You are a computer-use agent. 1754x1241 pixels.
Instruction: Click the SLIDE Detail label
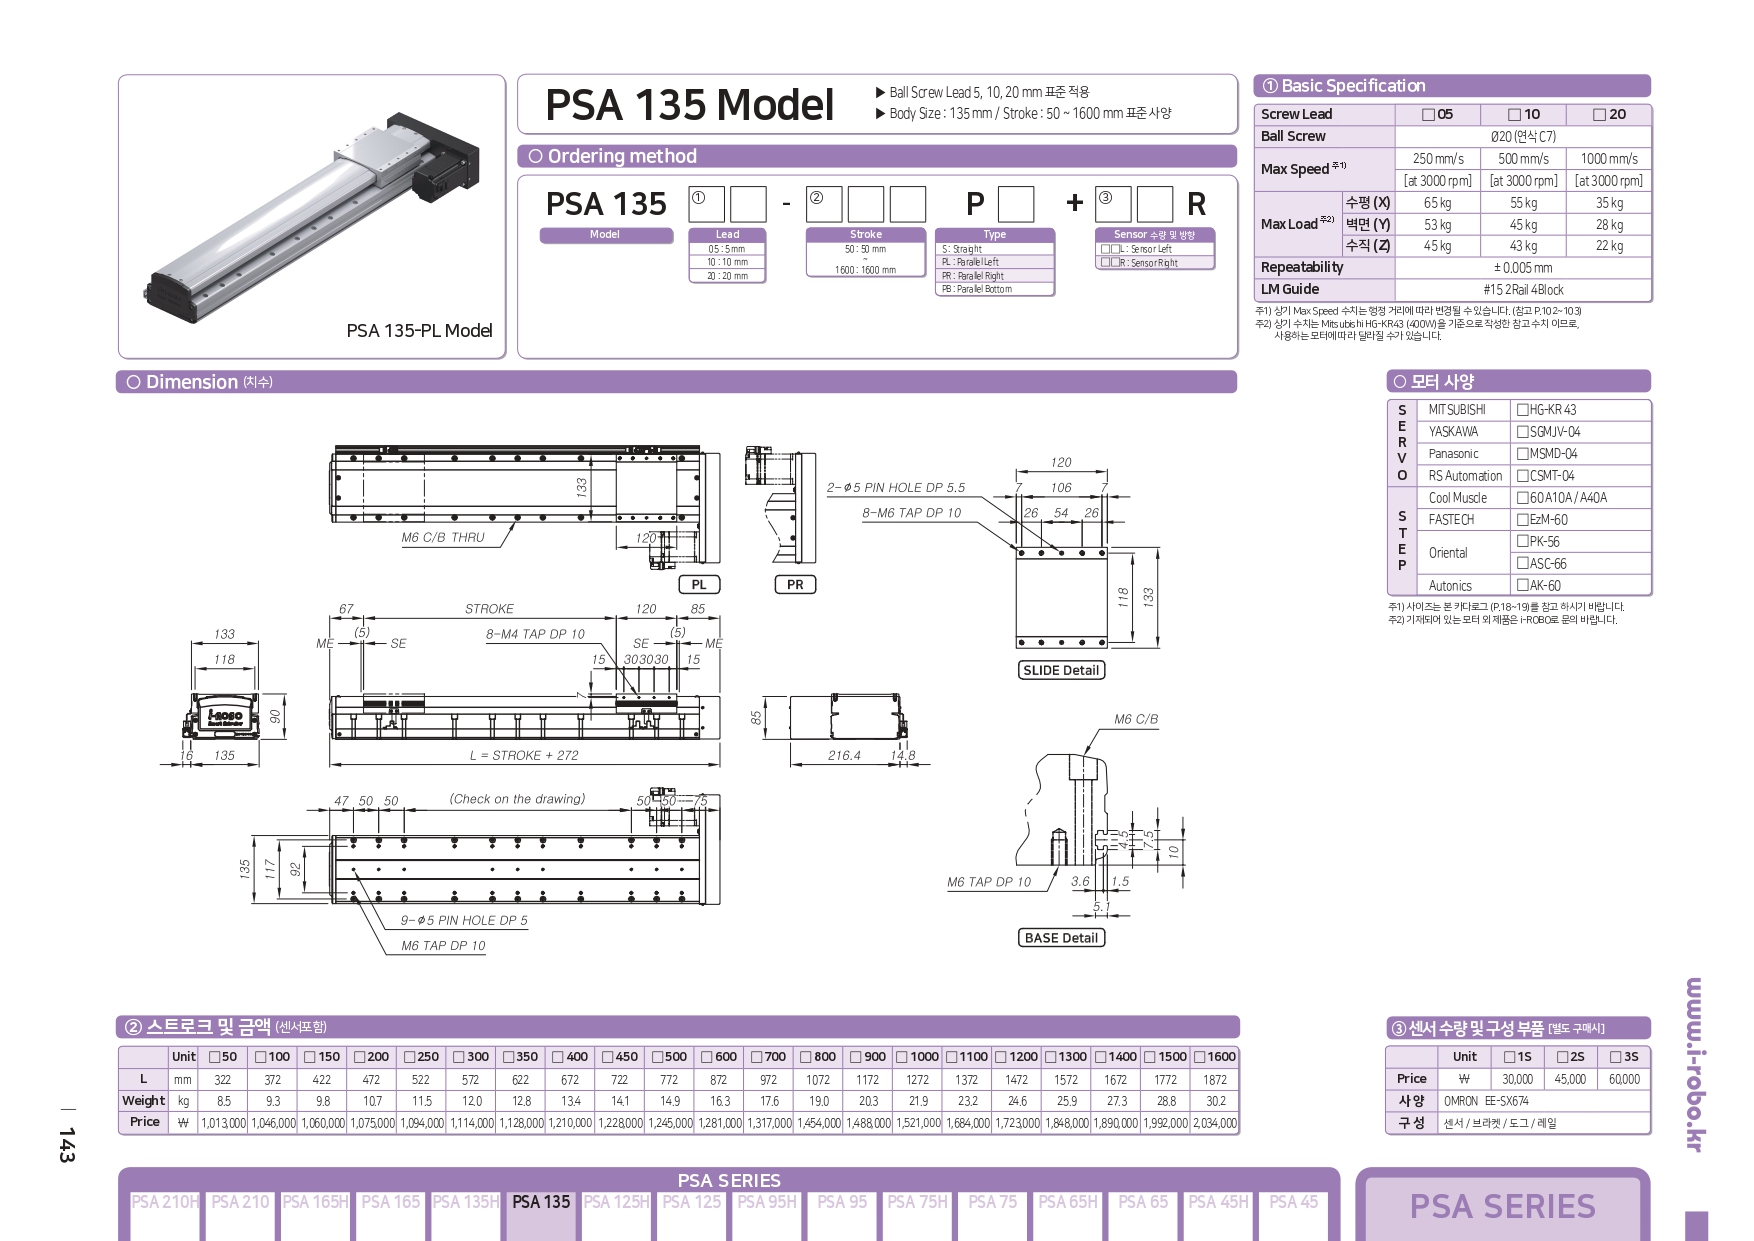tap(1061, 671)
